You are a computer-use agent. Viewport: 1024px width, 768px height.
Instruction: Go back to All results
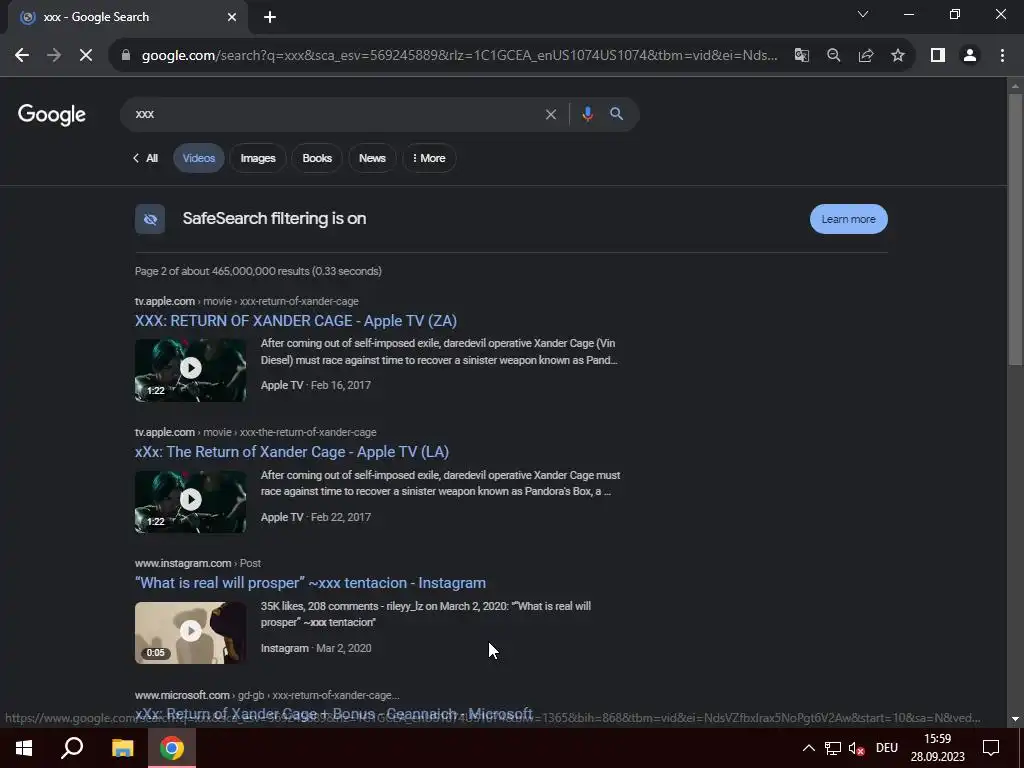(x=146, y=158)
